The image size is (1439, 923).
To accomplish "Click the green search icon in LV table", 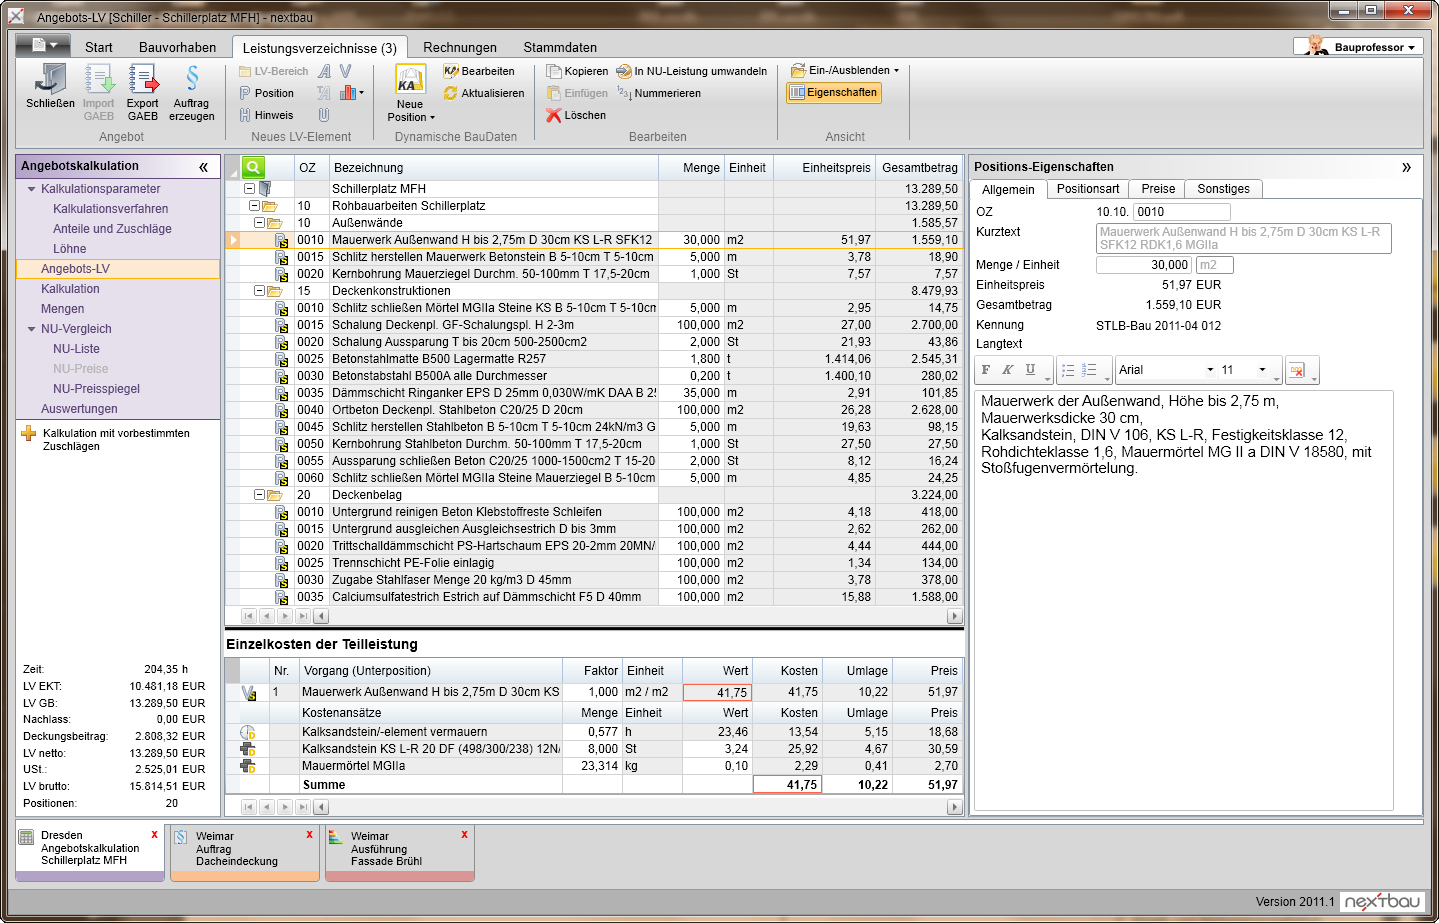I will 254,167.
